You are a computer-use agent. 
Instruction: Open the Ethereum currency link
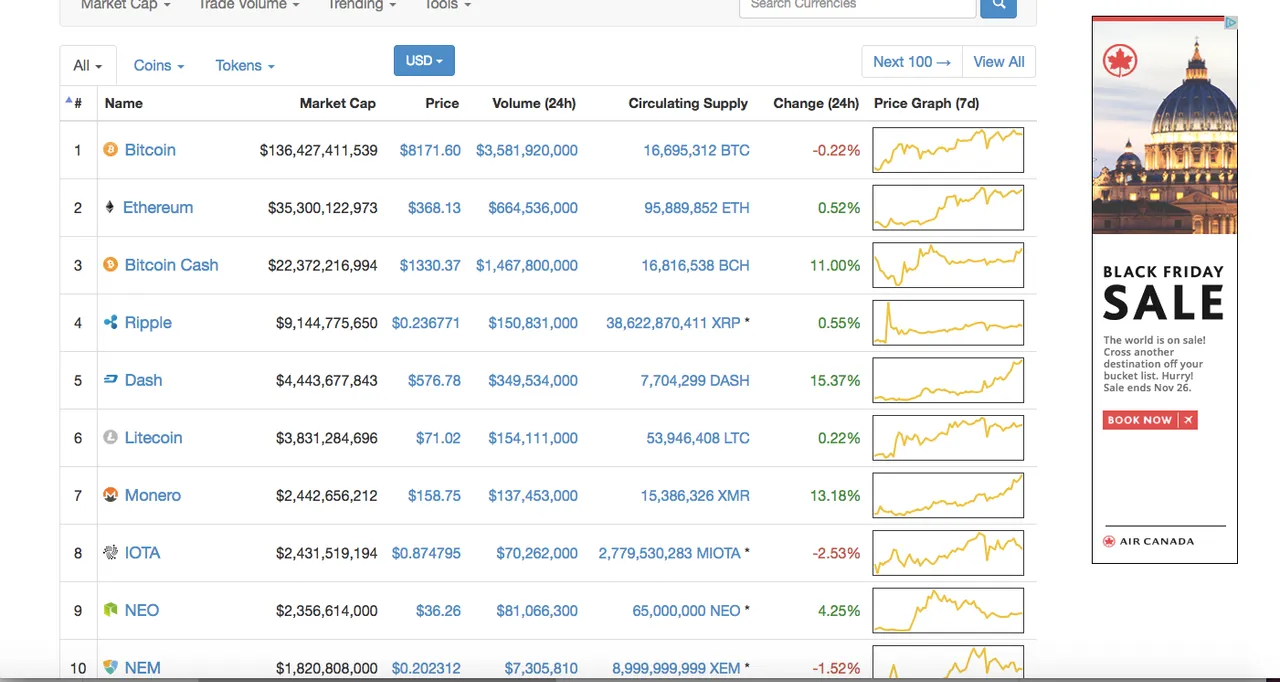pos(158,208)
